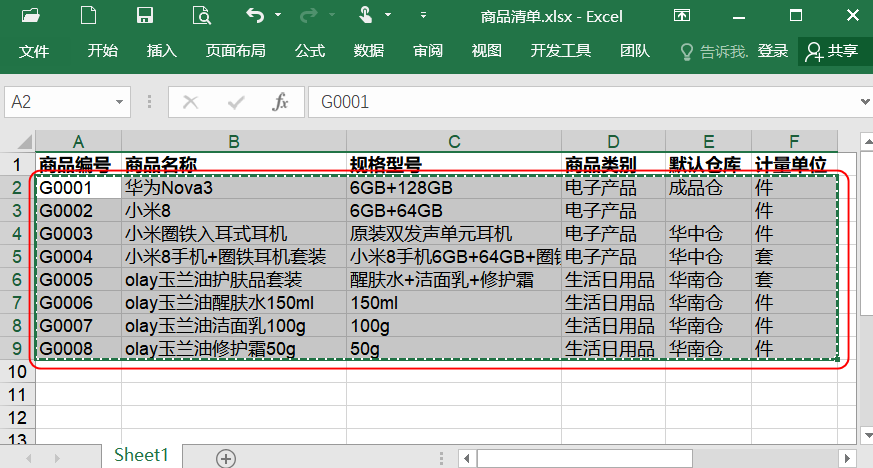
Task: Click the Undo arrow icon
Action: [x=254, y=16]
